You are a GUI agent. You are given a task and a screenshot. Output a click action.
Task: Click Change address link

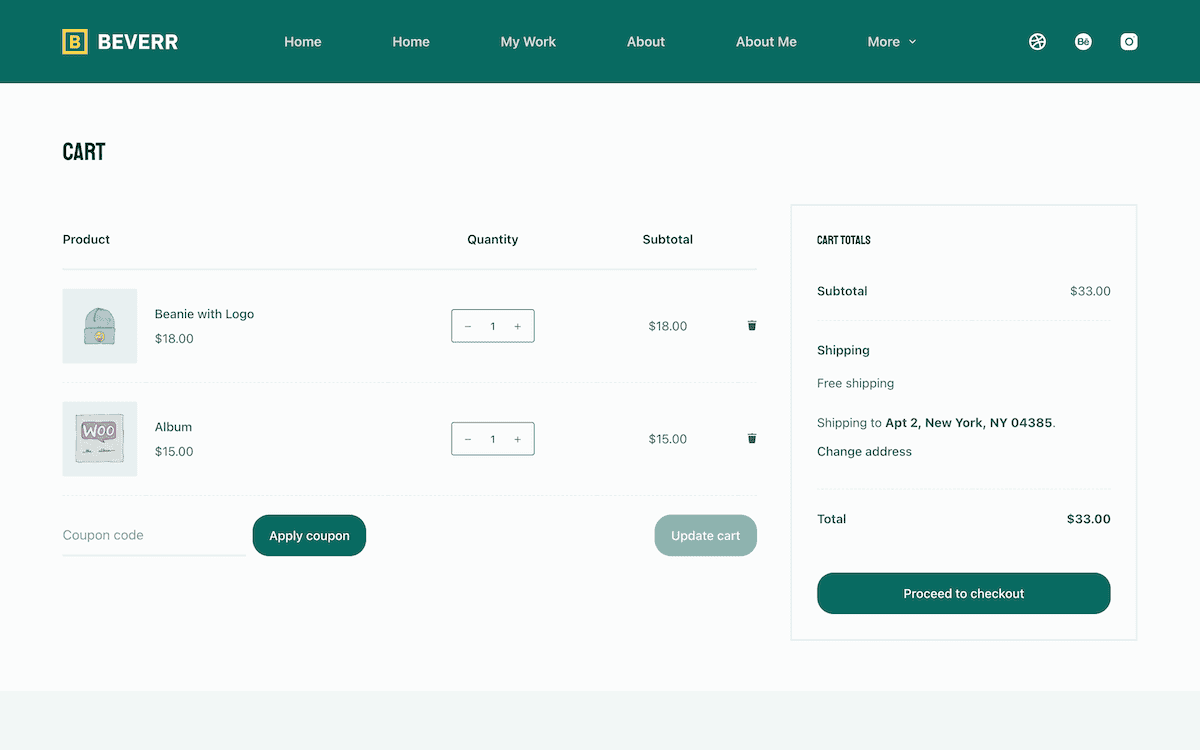(x=864, y=451)
